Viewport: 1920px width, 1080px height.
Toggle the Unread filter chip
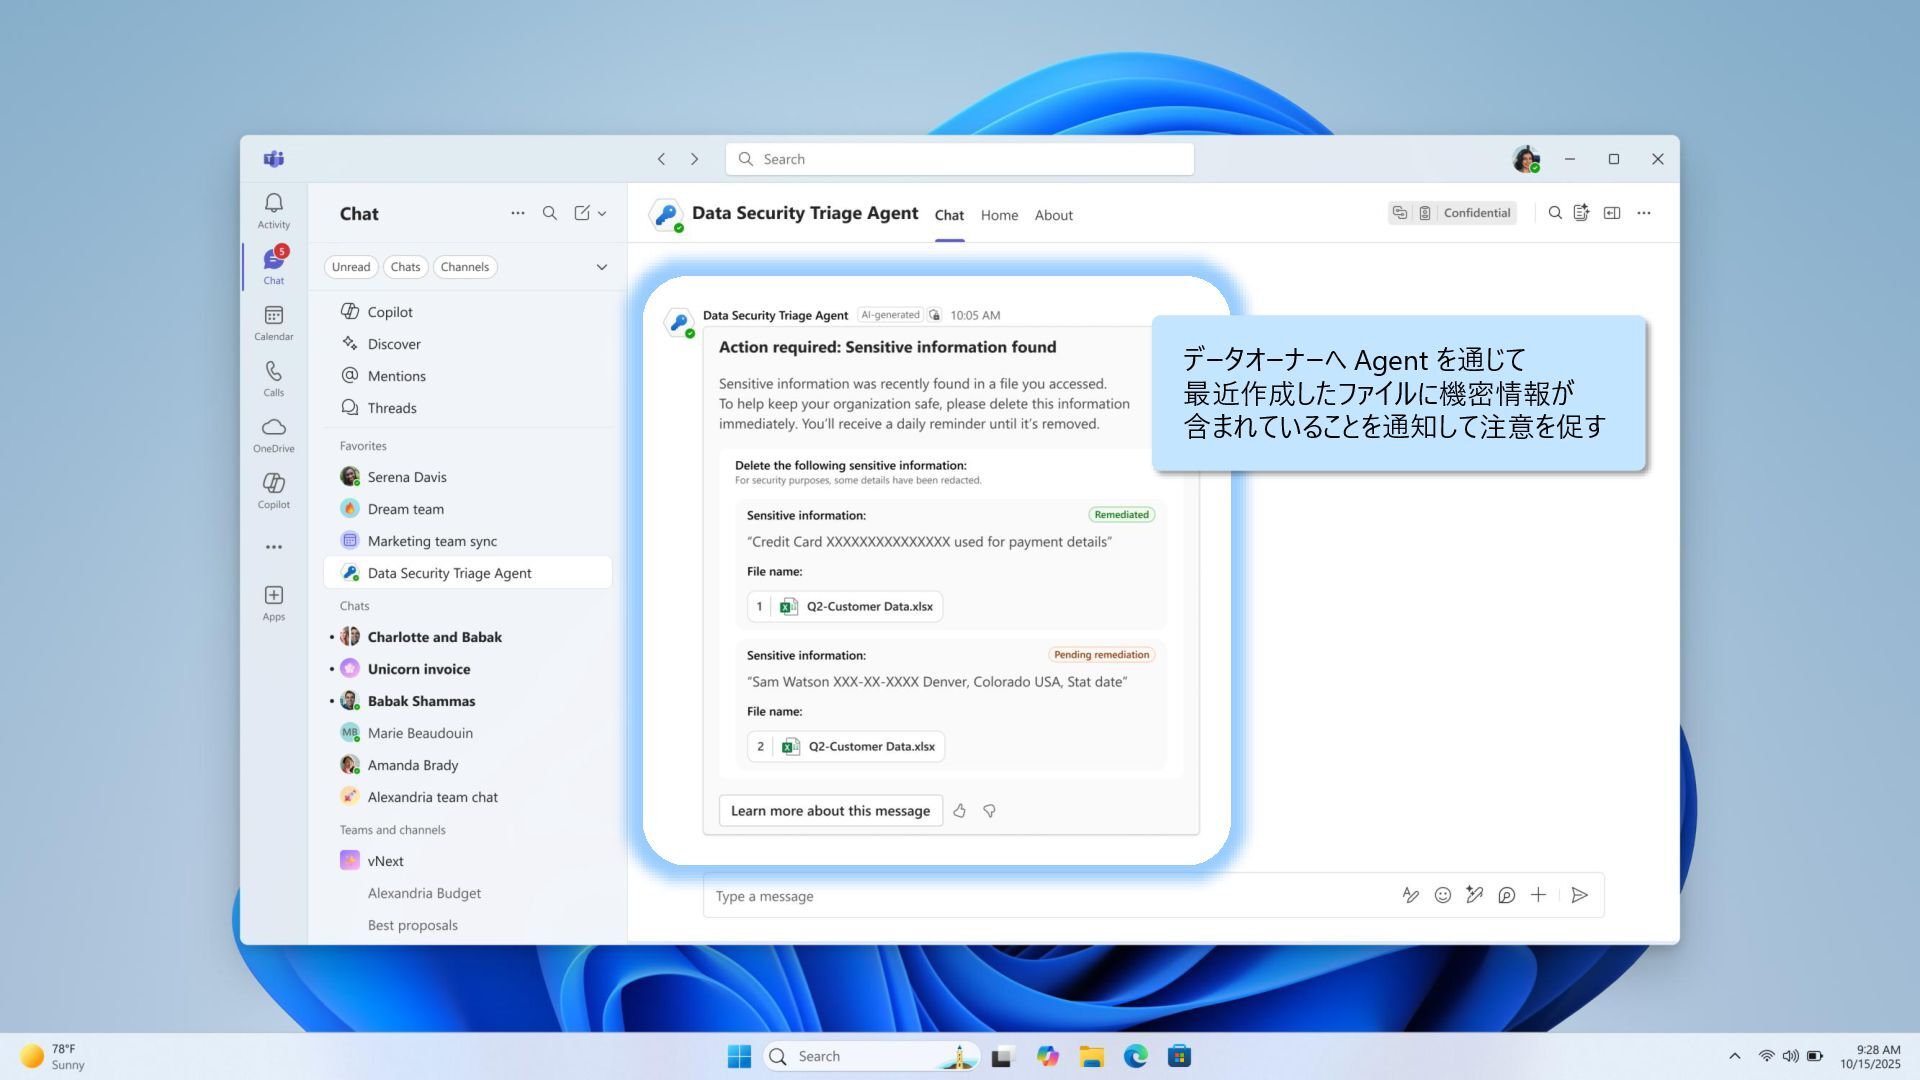[x=351, y=267]
